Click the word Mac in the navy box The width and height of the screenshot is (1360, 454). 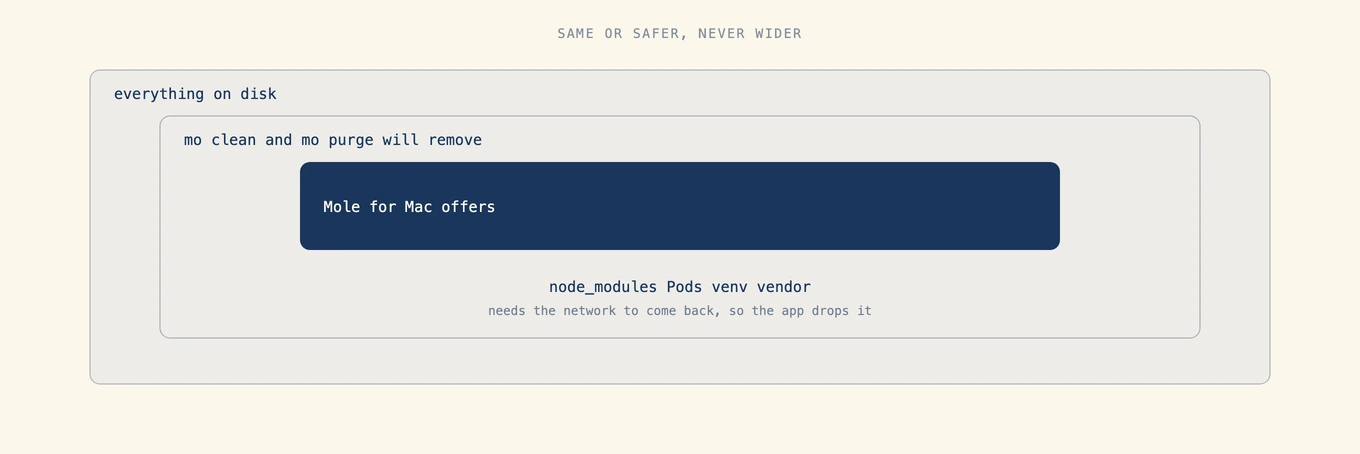pos(418,207)
